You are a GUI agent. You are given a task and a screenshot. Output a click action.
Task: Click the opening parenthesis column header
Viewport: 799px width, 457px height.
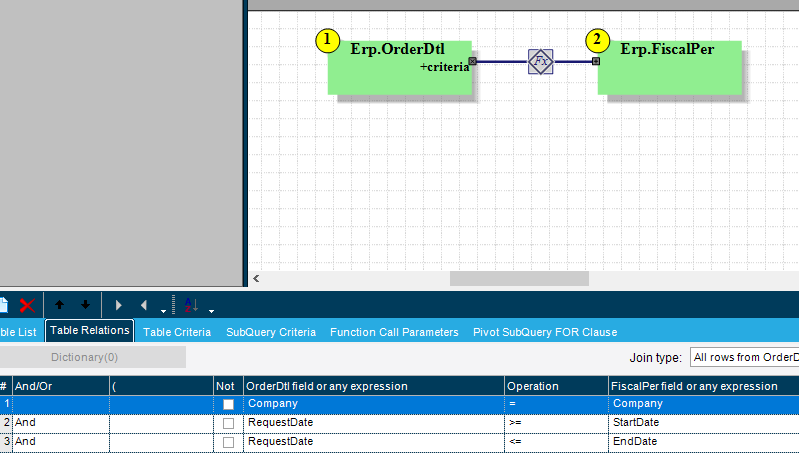click(161, 386)
